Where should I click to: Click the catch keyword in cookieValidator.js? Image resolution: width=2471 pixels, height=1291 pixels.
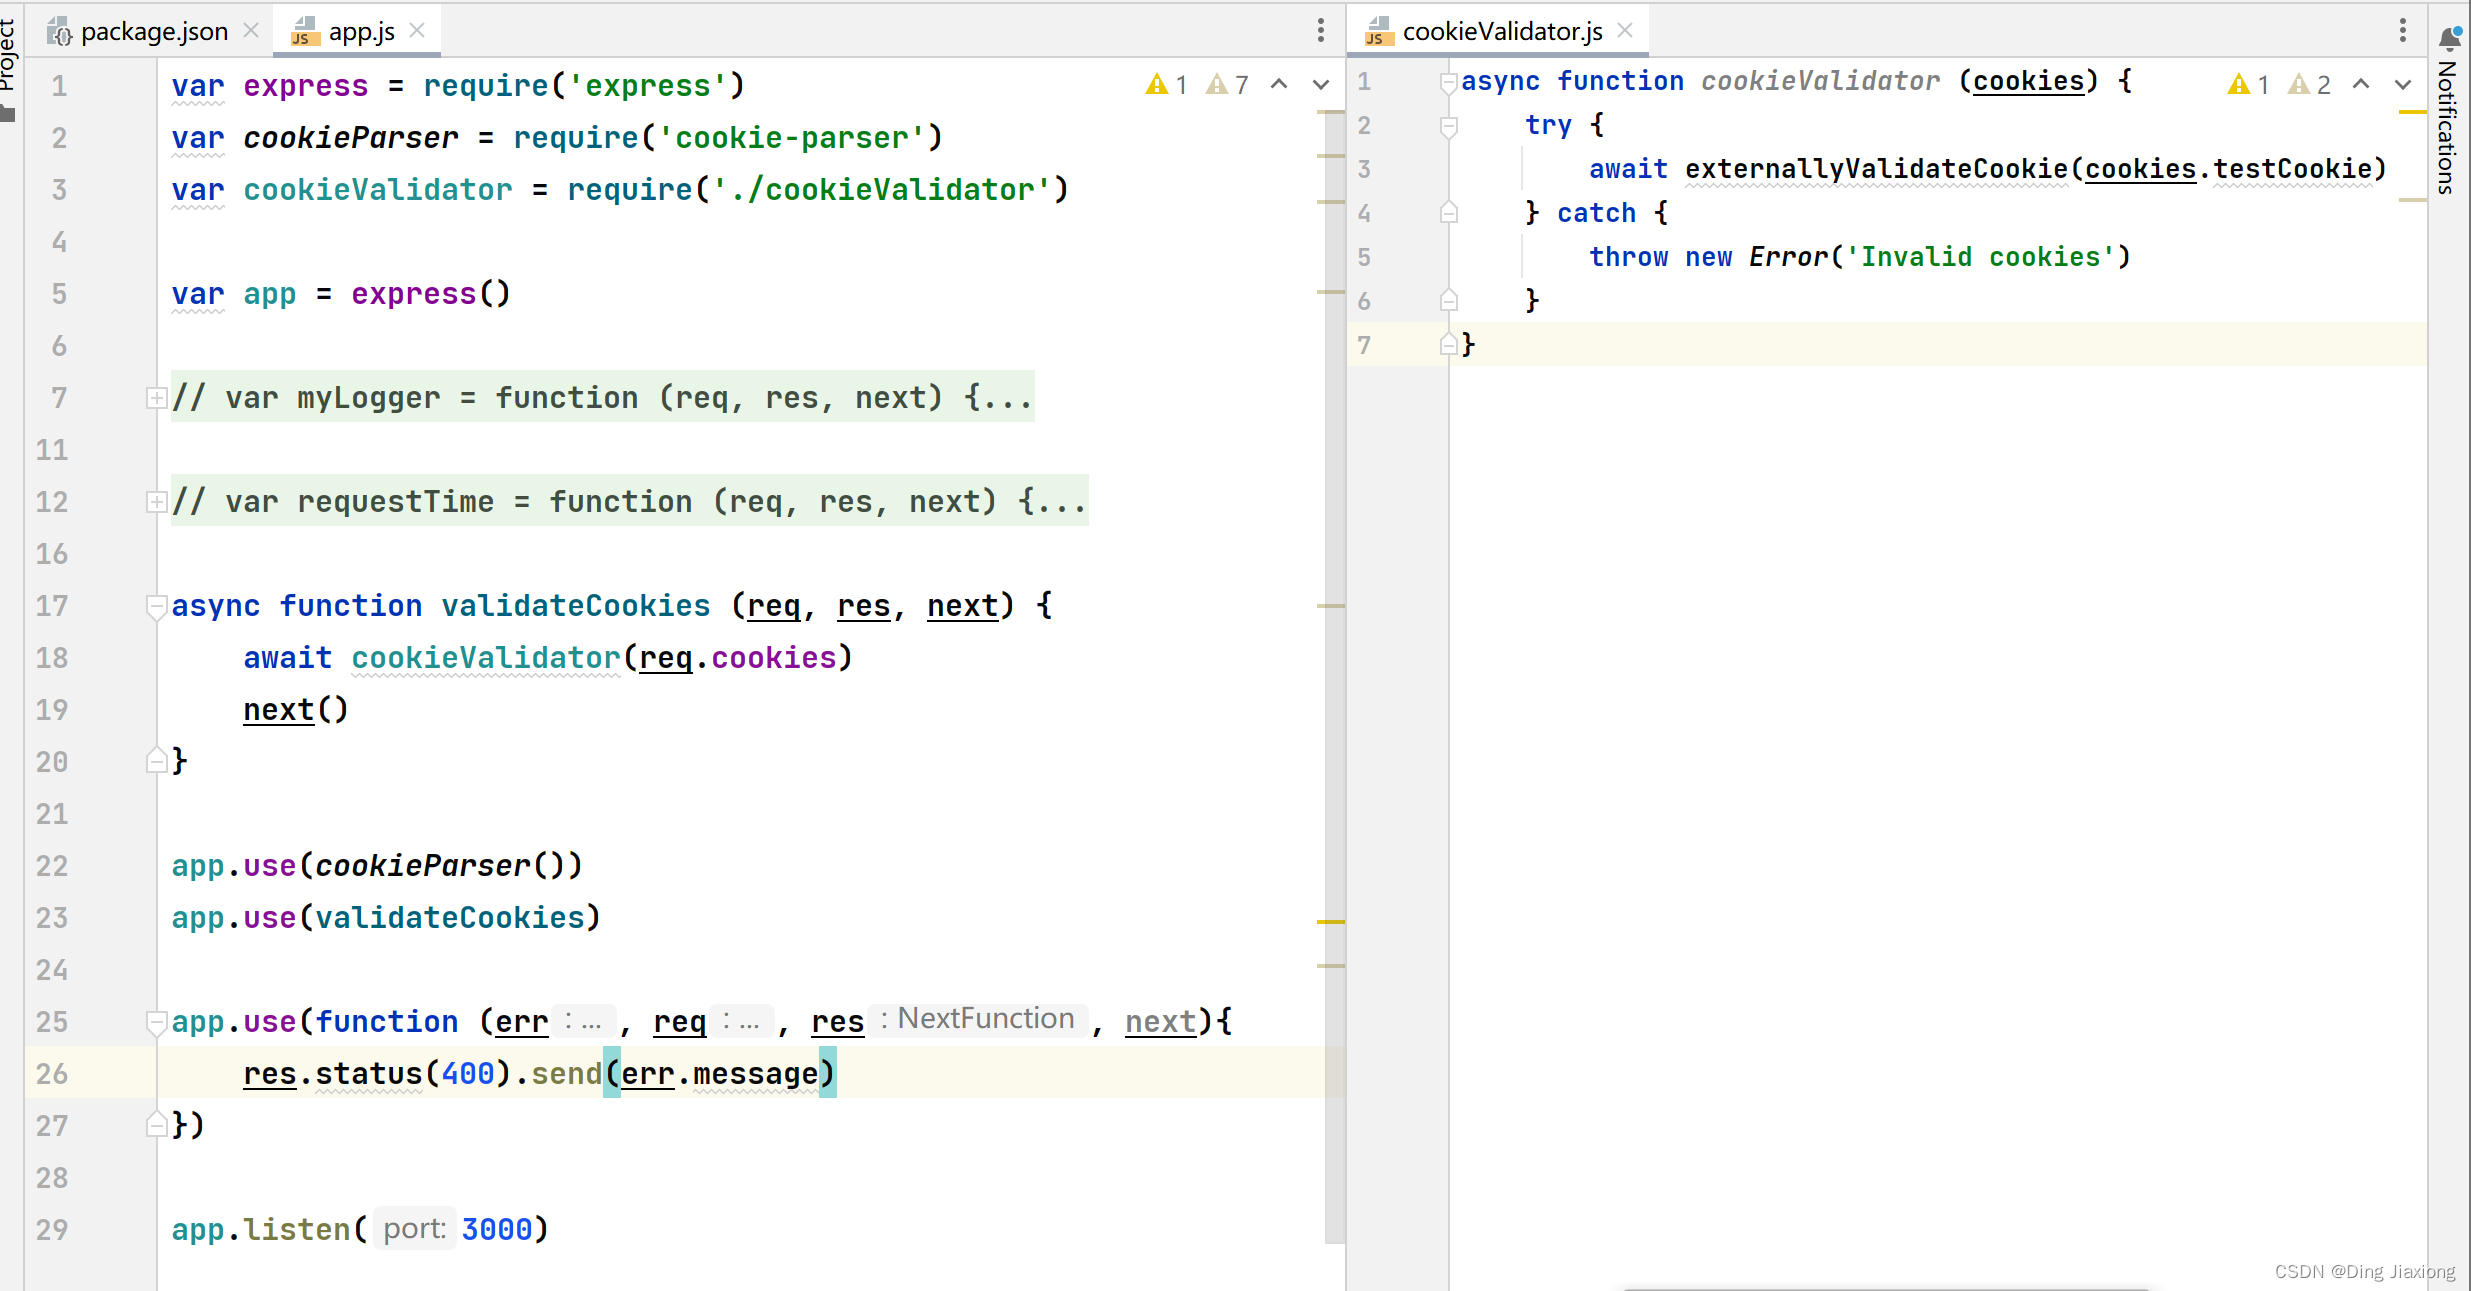pyautogui.click(x=1596, y=213)
